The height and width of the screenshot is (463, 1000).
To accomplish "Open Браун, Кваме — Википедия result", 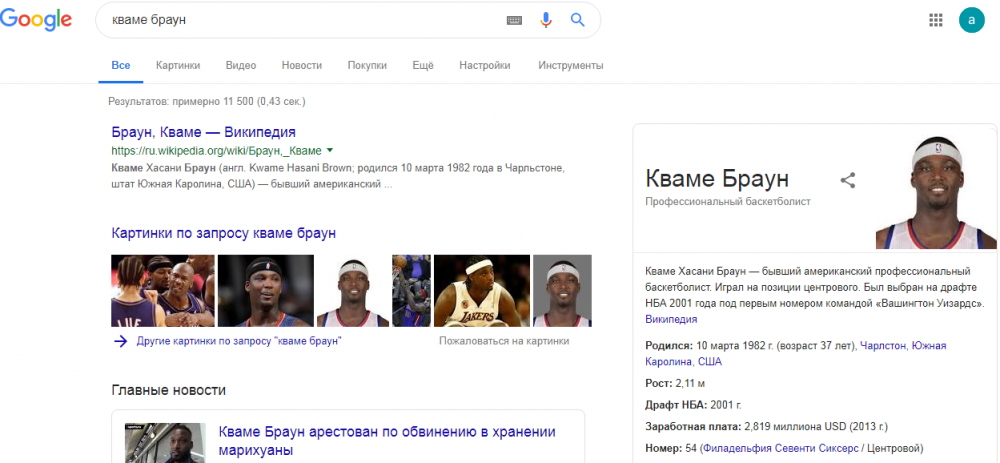I will coord(203,132).
